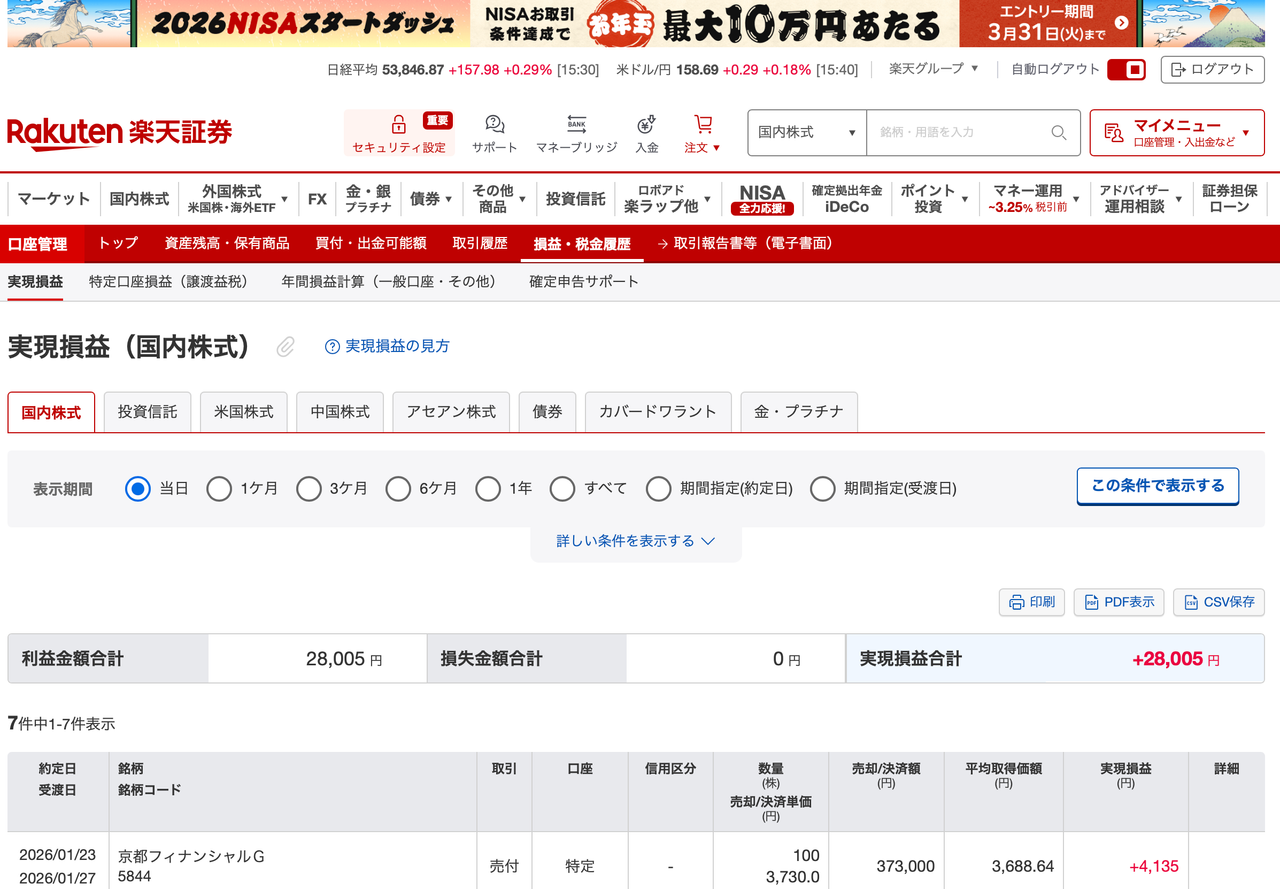Open the 国内株式 search category dropdown
Viewport: 1280px width, 889px height.
pos(806,132)
